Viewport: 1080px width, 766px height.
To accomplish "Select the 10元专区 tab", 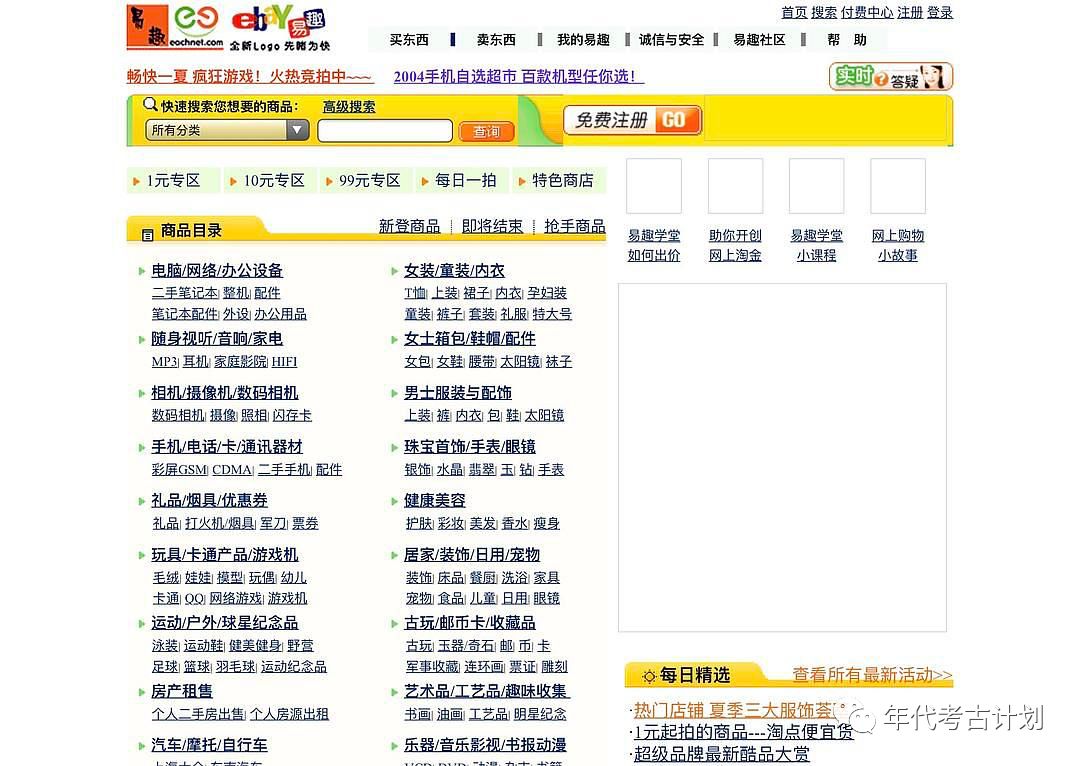I will point(273,180).
